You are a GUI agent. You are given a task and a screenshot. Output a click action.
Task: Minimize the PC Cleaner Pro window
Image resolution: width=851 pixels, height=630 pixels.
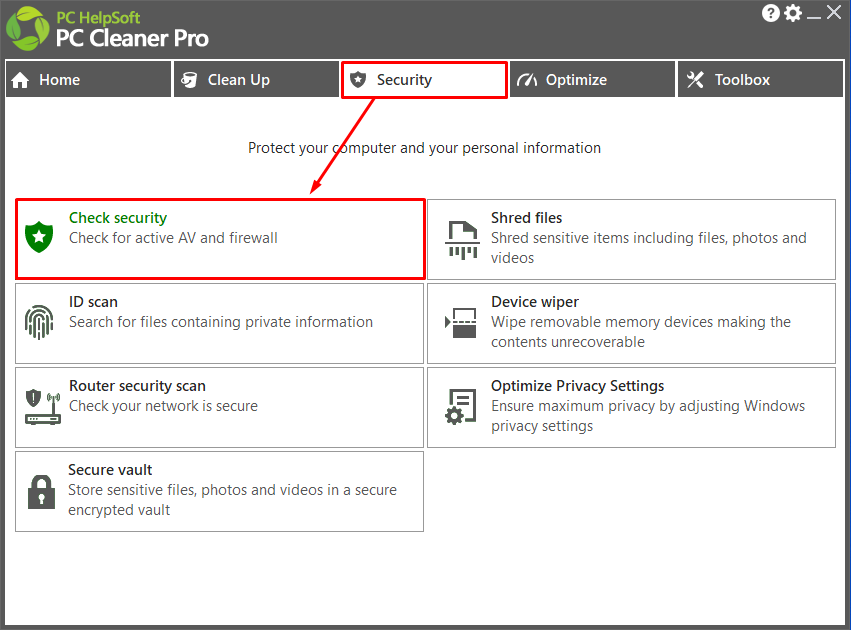[814, 15]
